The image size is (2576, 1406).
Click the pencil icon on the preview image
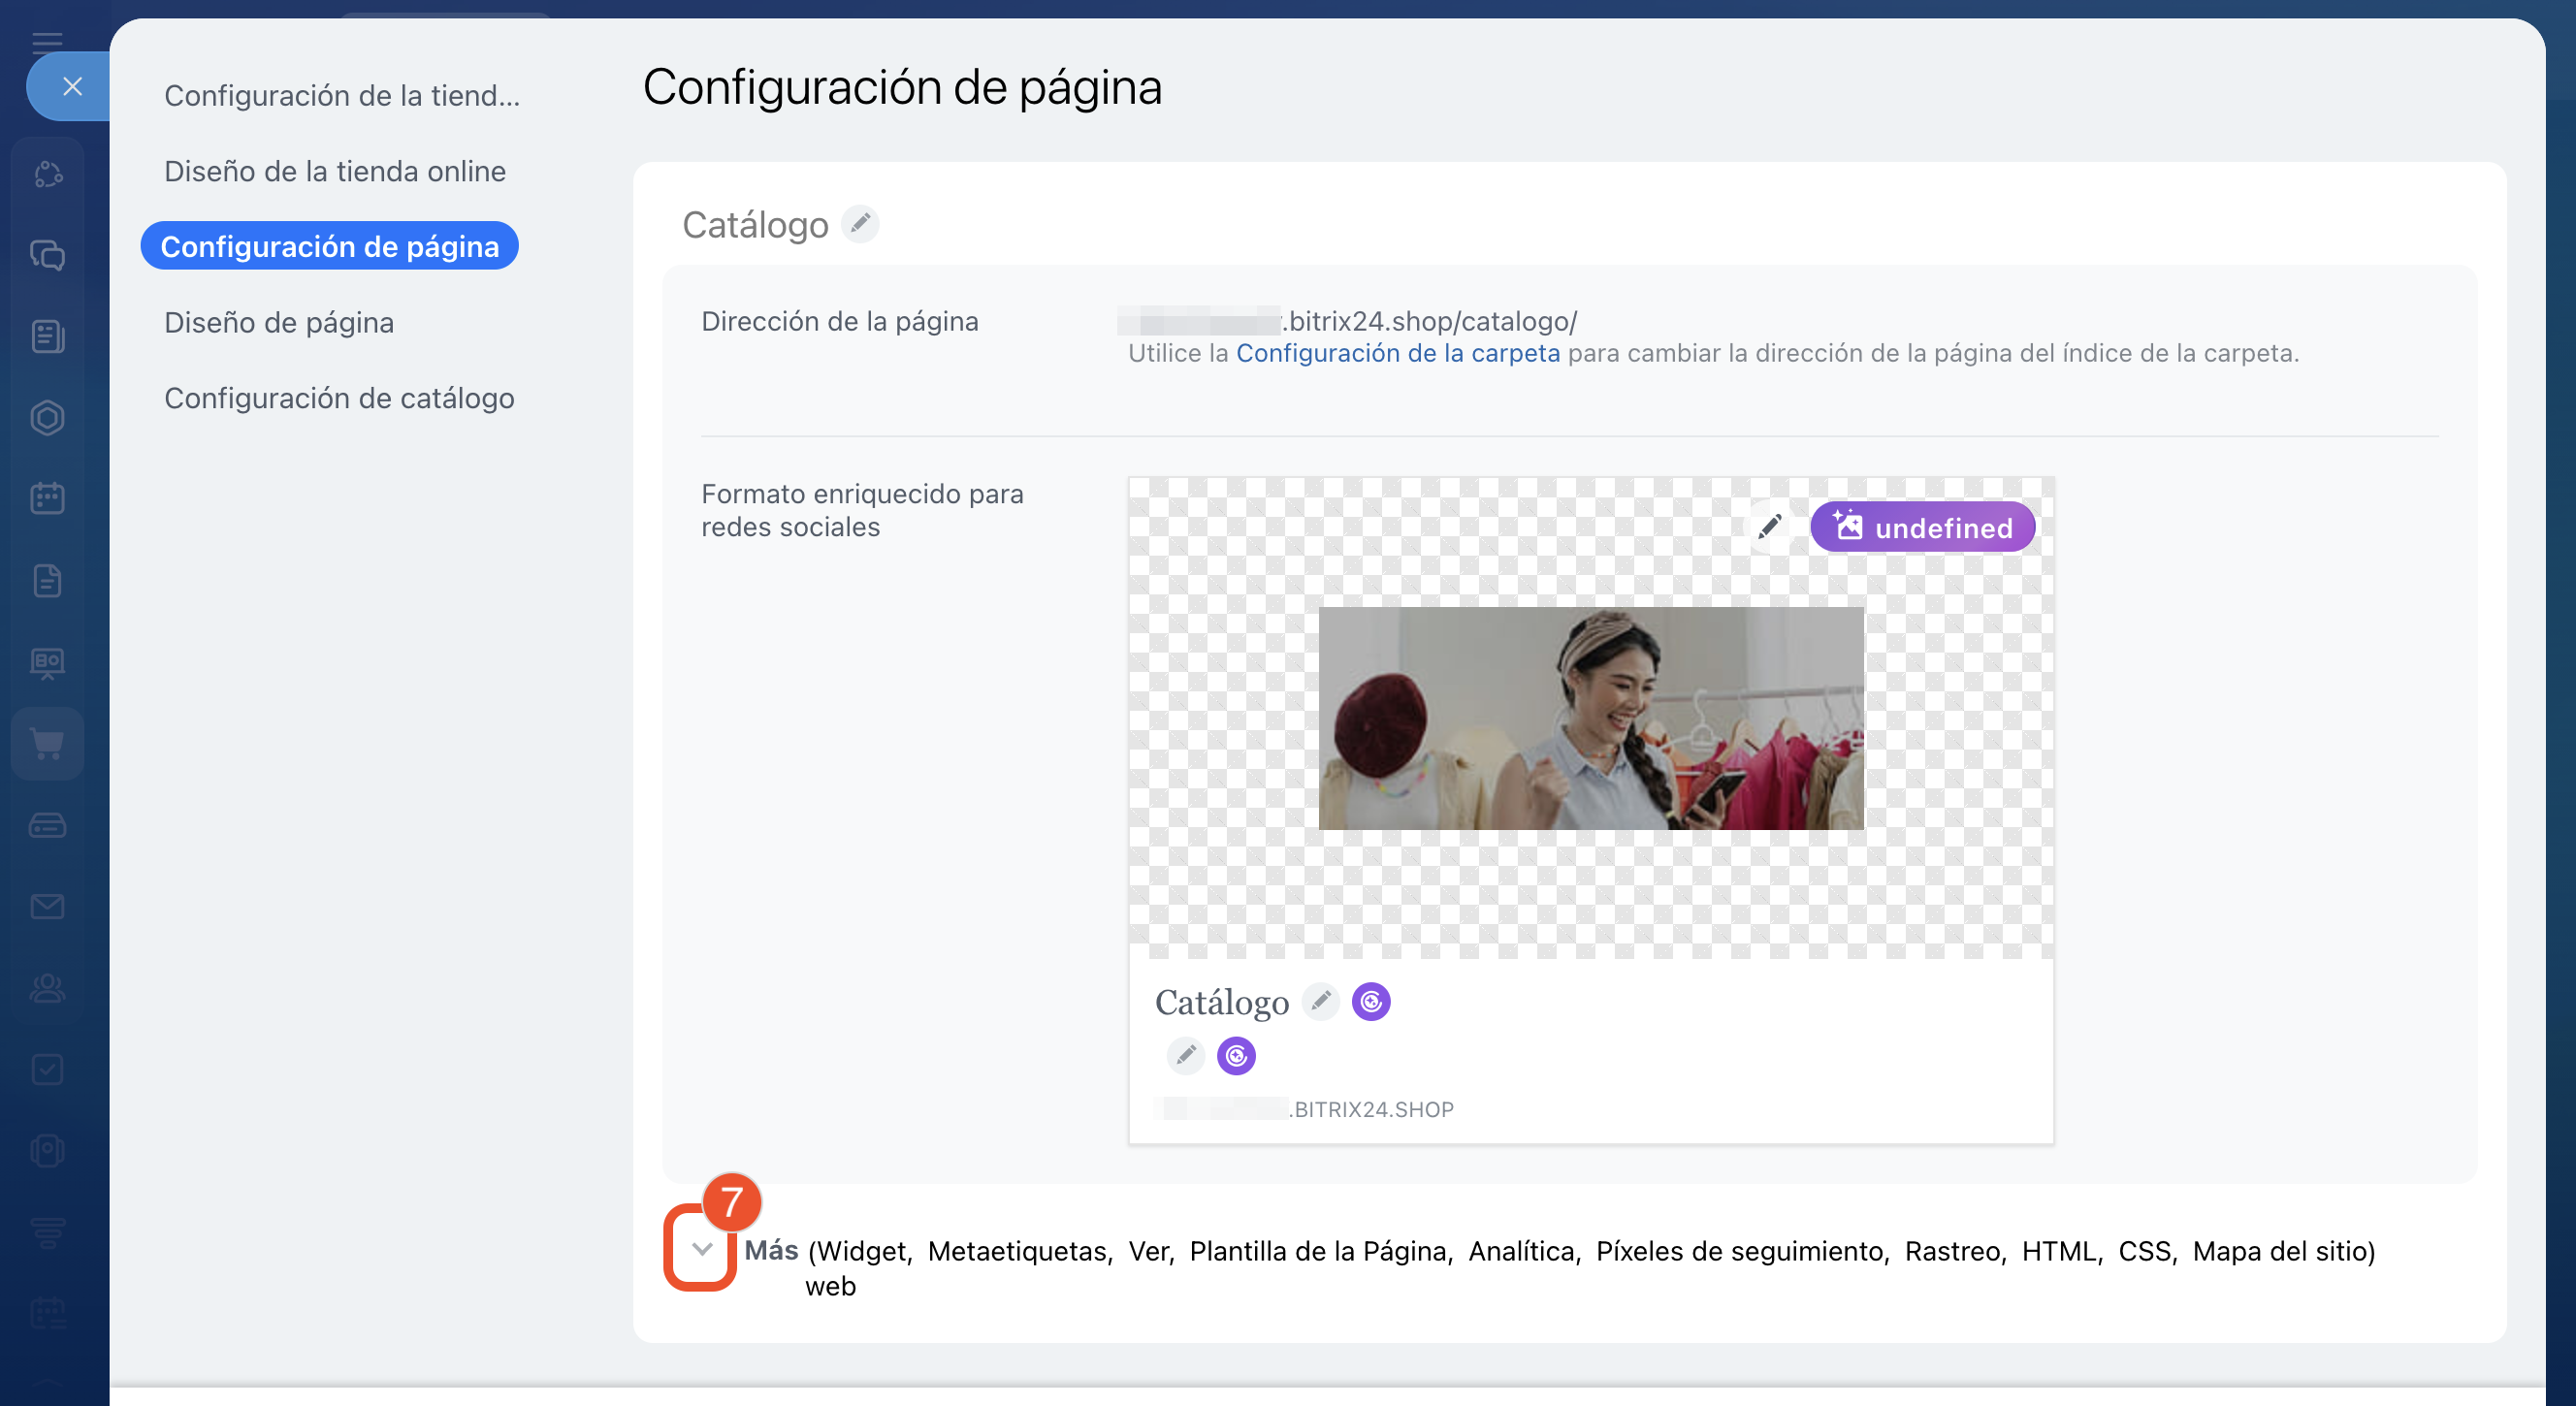pos(1769,526)
